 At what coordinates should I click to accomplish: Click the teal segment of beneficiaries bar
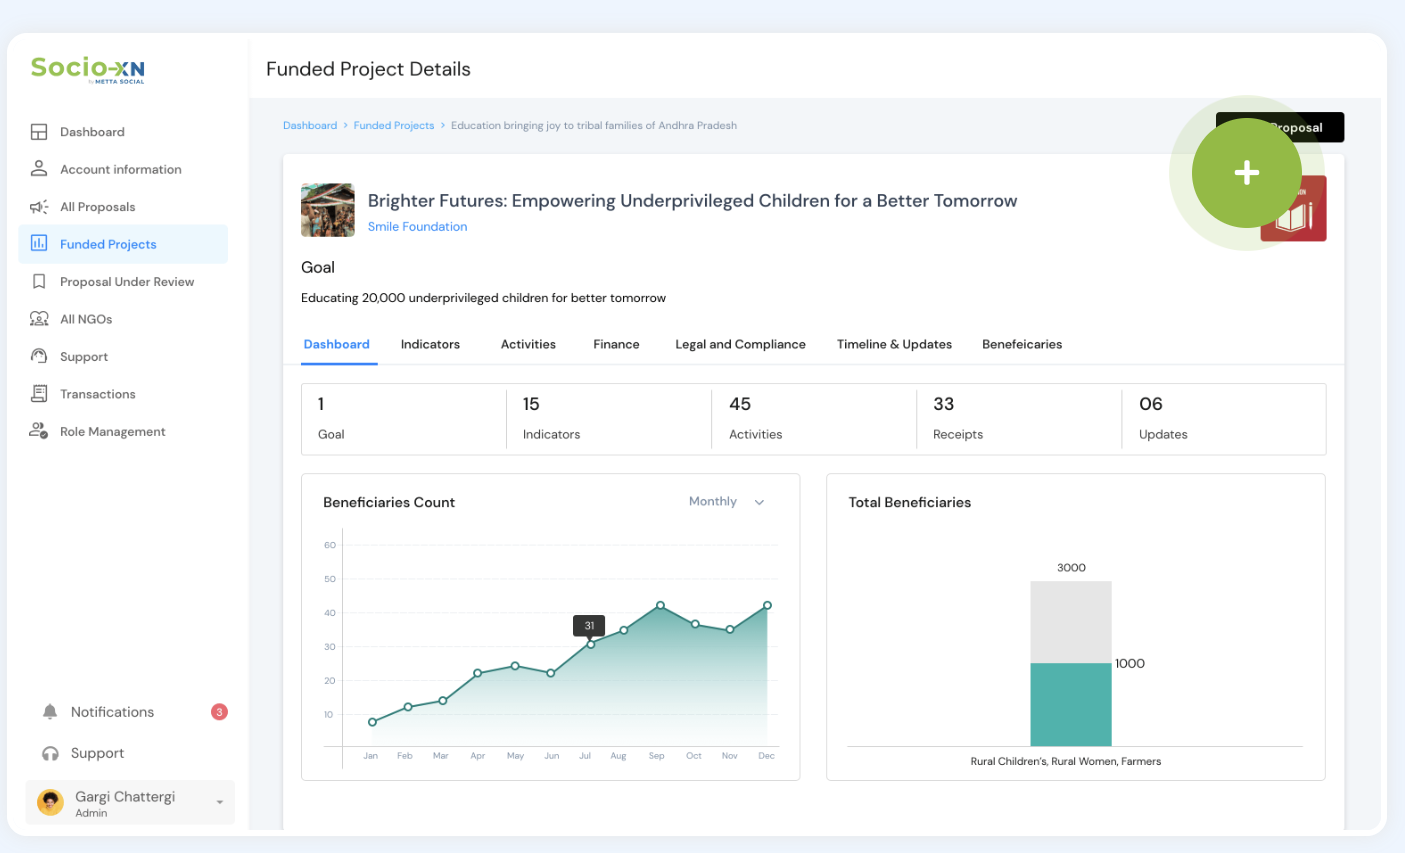click(x=1070, y=704)
